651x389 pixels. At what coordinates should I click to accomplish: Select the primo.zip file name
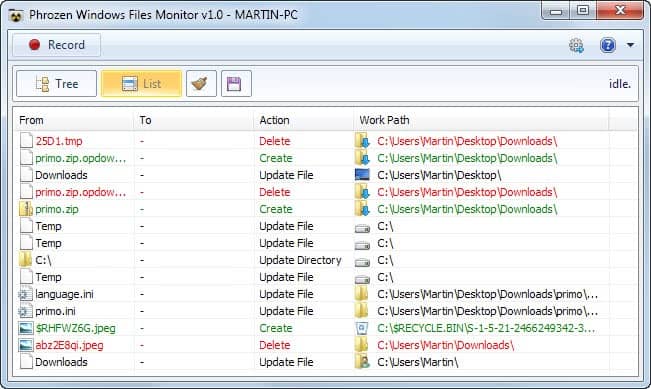(x=57, y=209)
